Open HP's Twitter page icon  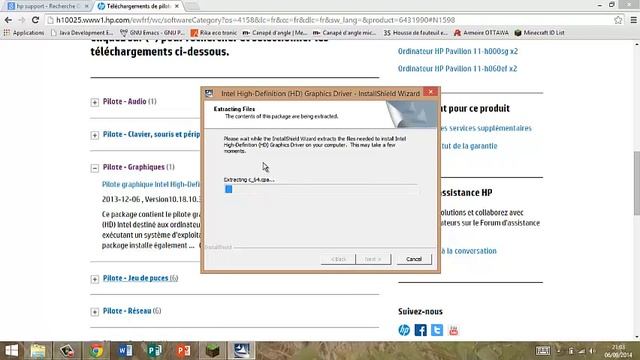pyautogui.click(x=437, y=330)
